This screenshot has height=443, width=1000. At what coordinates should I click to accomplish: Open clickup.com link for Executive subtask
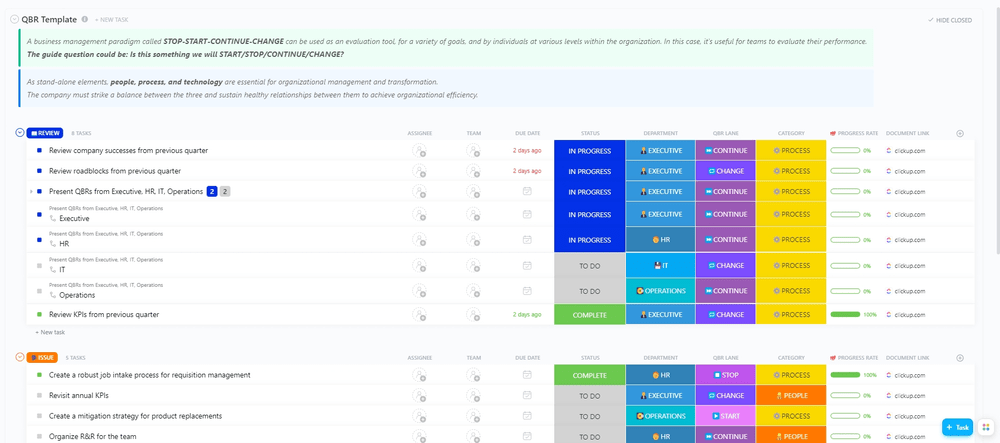909,214
